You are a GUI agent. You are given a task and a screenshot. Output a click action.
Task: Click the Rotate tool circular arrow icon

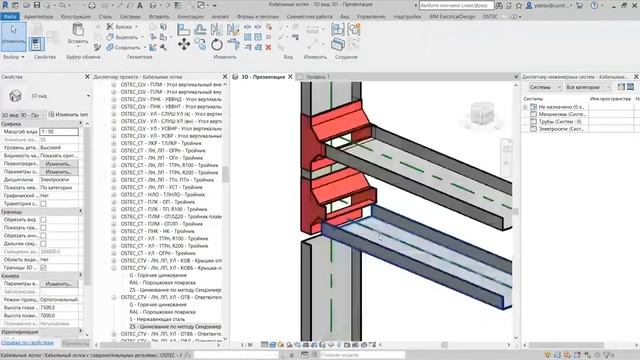coord(217,44)
